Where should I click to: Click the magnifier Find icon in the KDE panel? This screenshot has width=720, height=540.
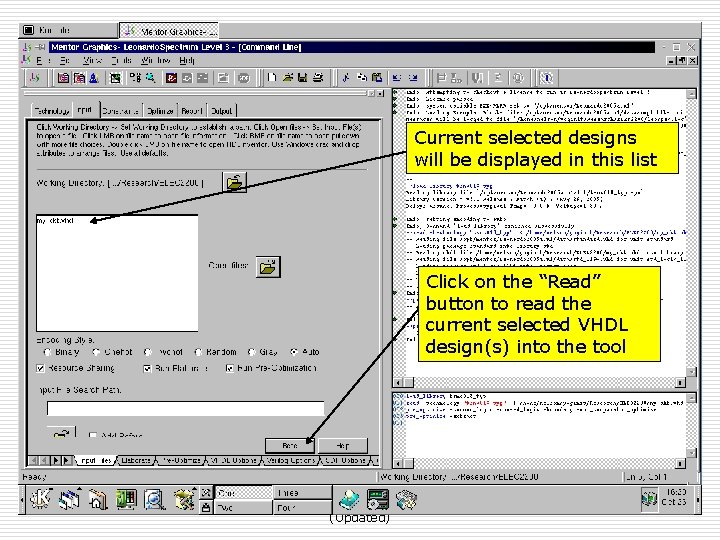154,500
